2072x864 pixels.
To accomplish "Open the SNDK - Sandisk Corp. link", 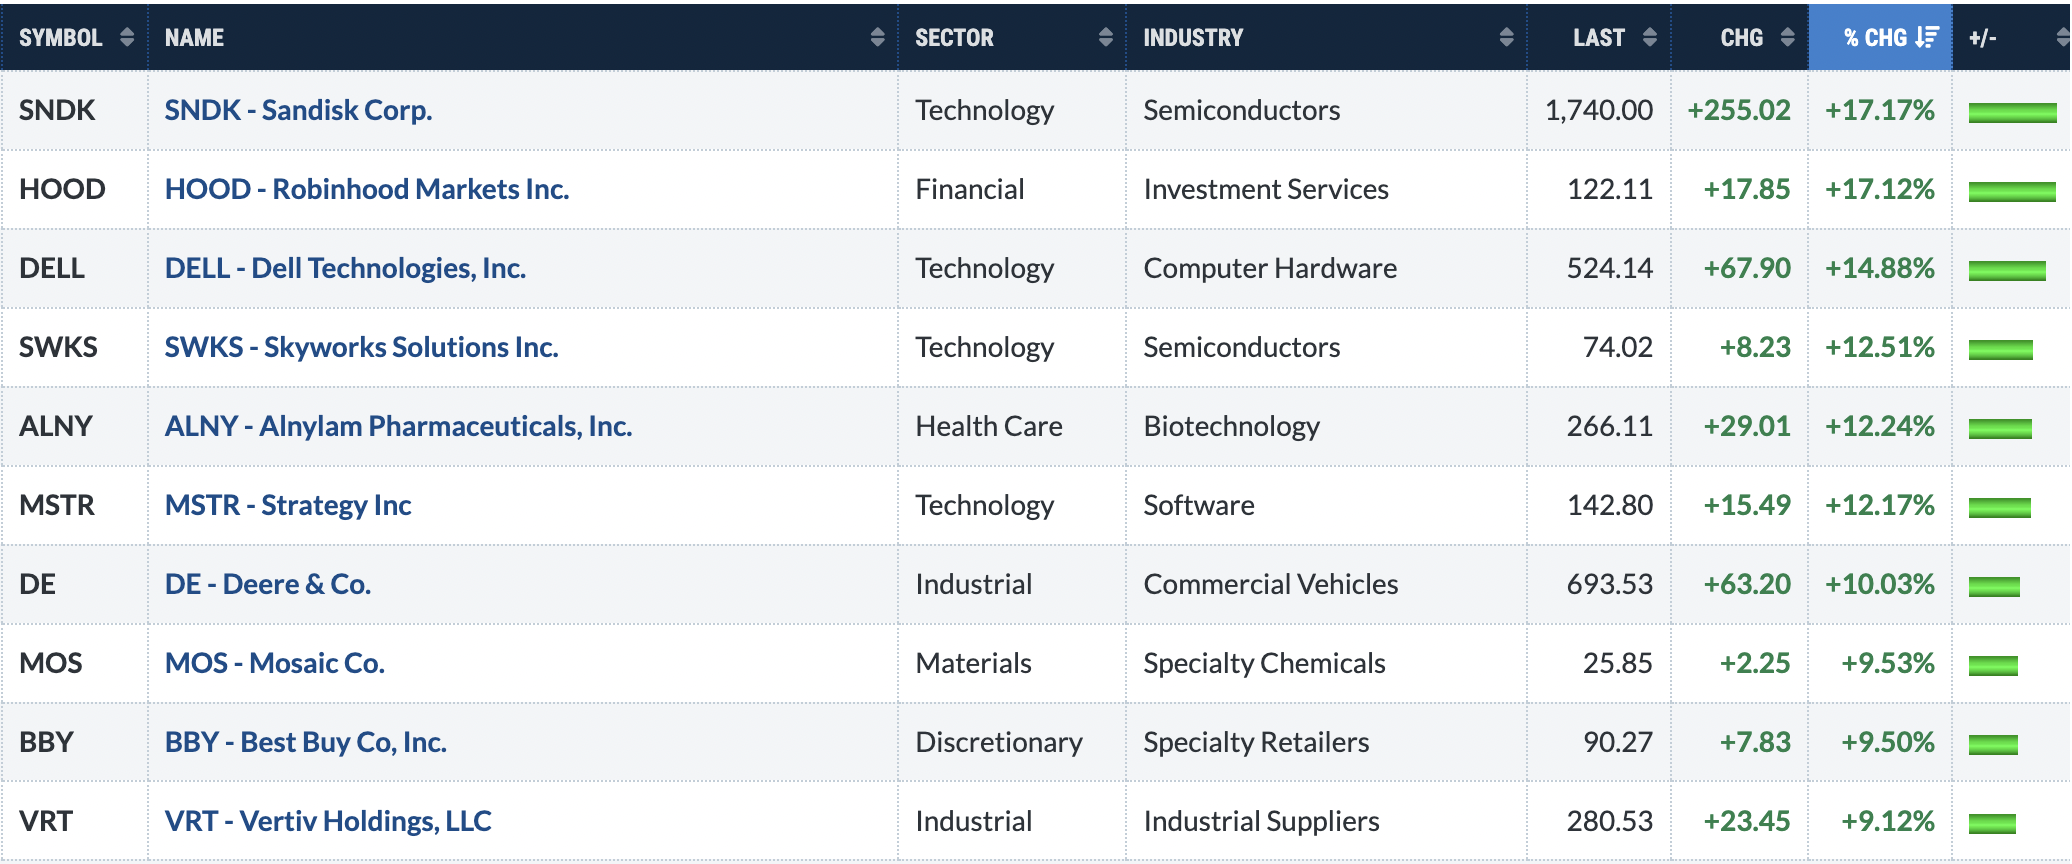I will [x=298, y=110].
